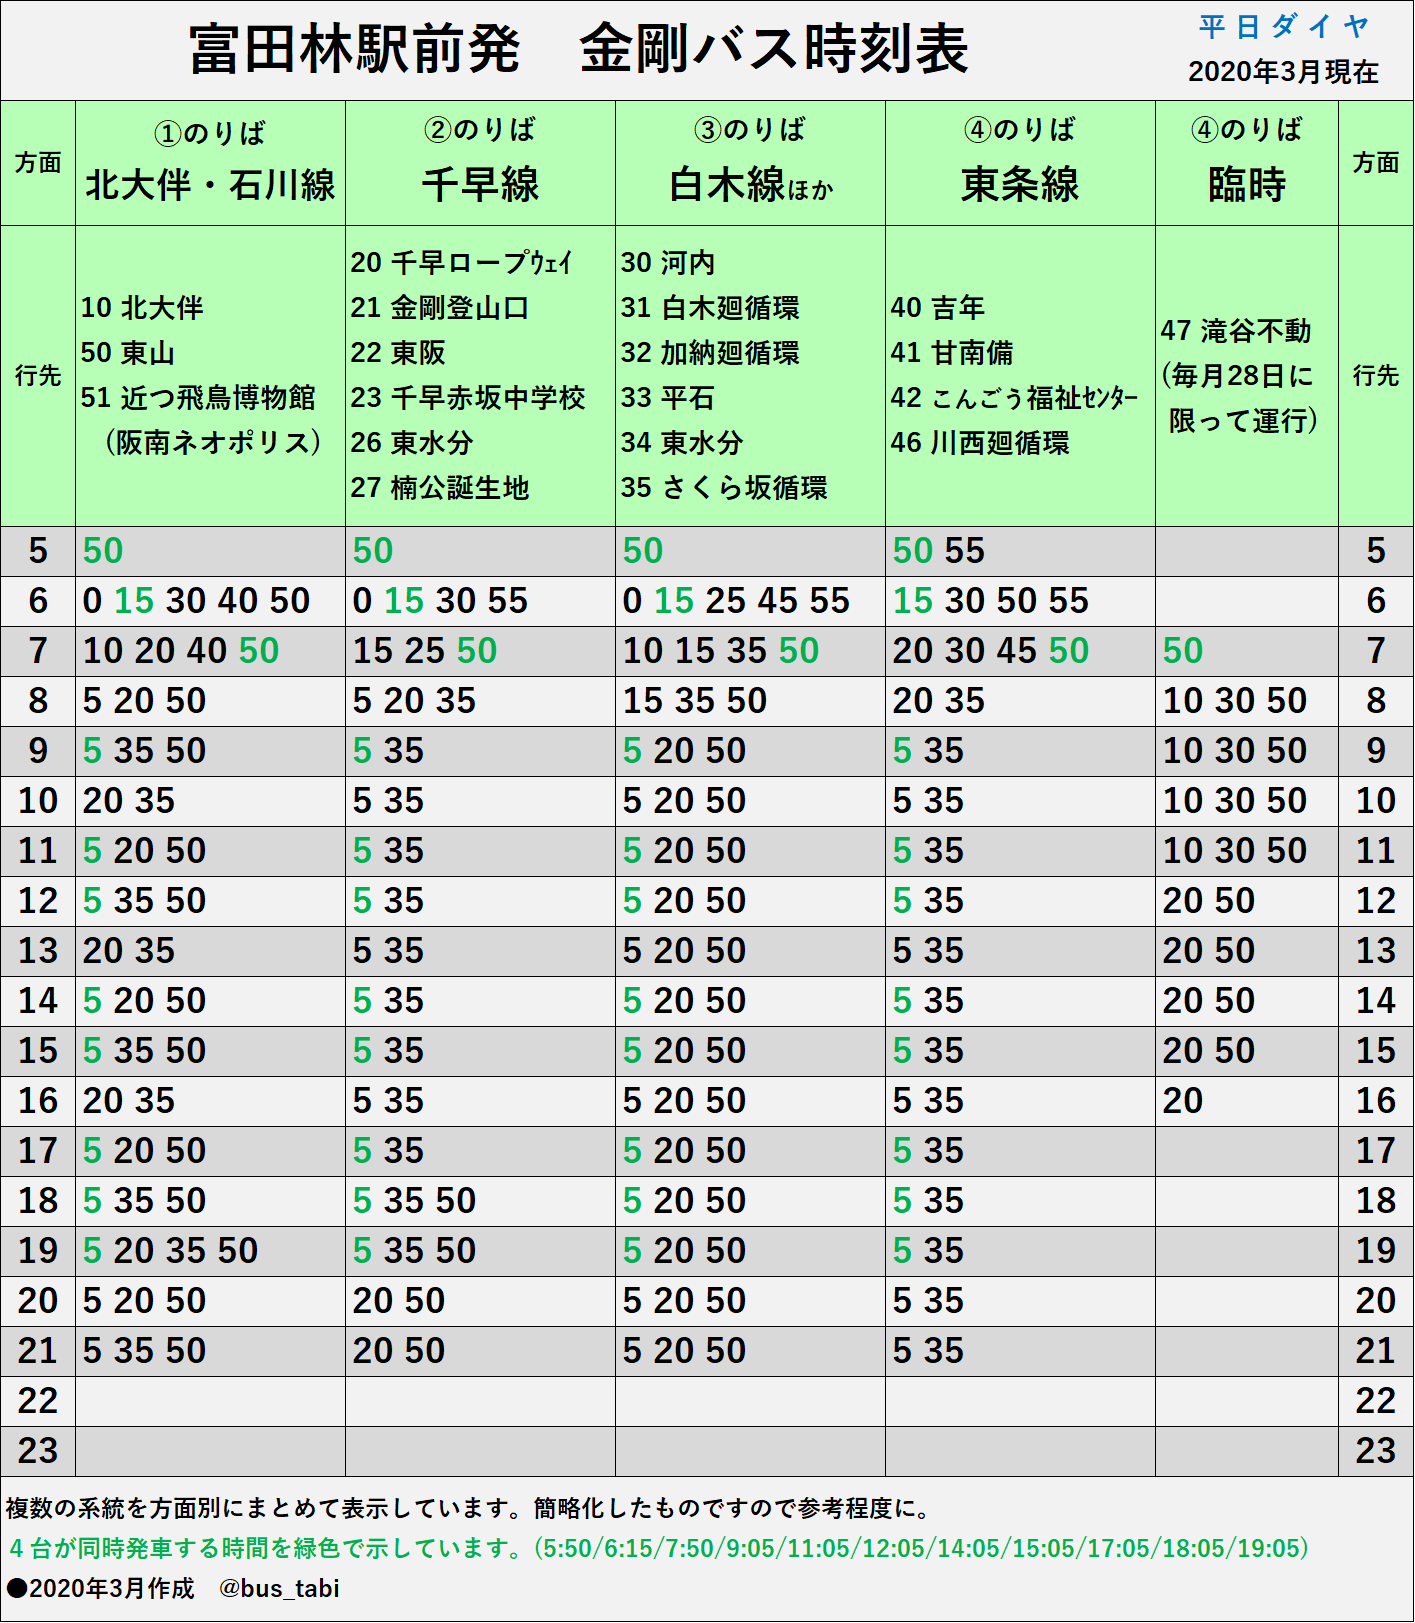Viewport: 1415px width, 1623px height.
Task: Click destination 40 吉年
Action: (x=938, y=307)
